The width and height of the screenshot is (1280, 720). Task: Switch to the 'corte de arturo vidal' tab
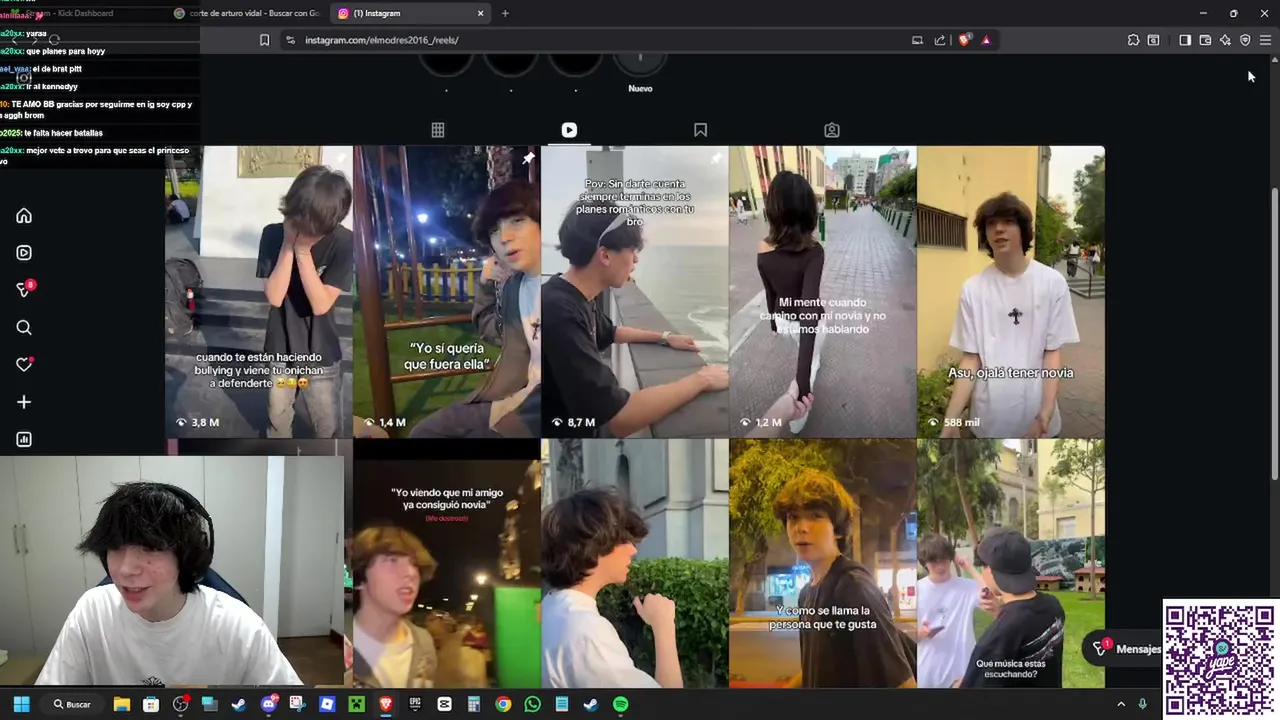(247, 13)
